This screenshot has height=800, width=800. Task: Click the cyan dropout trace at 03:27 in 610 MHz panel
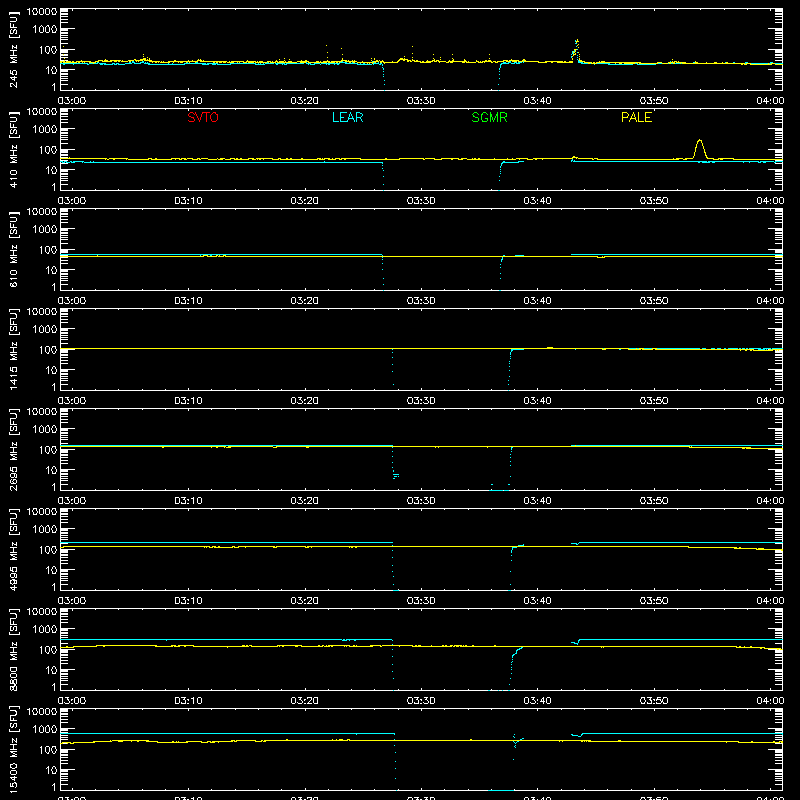click(383, 272)
